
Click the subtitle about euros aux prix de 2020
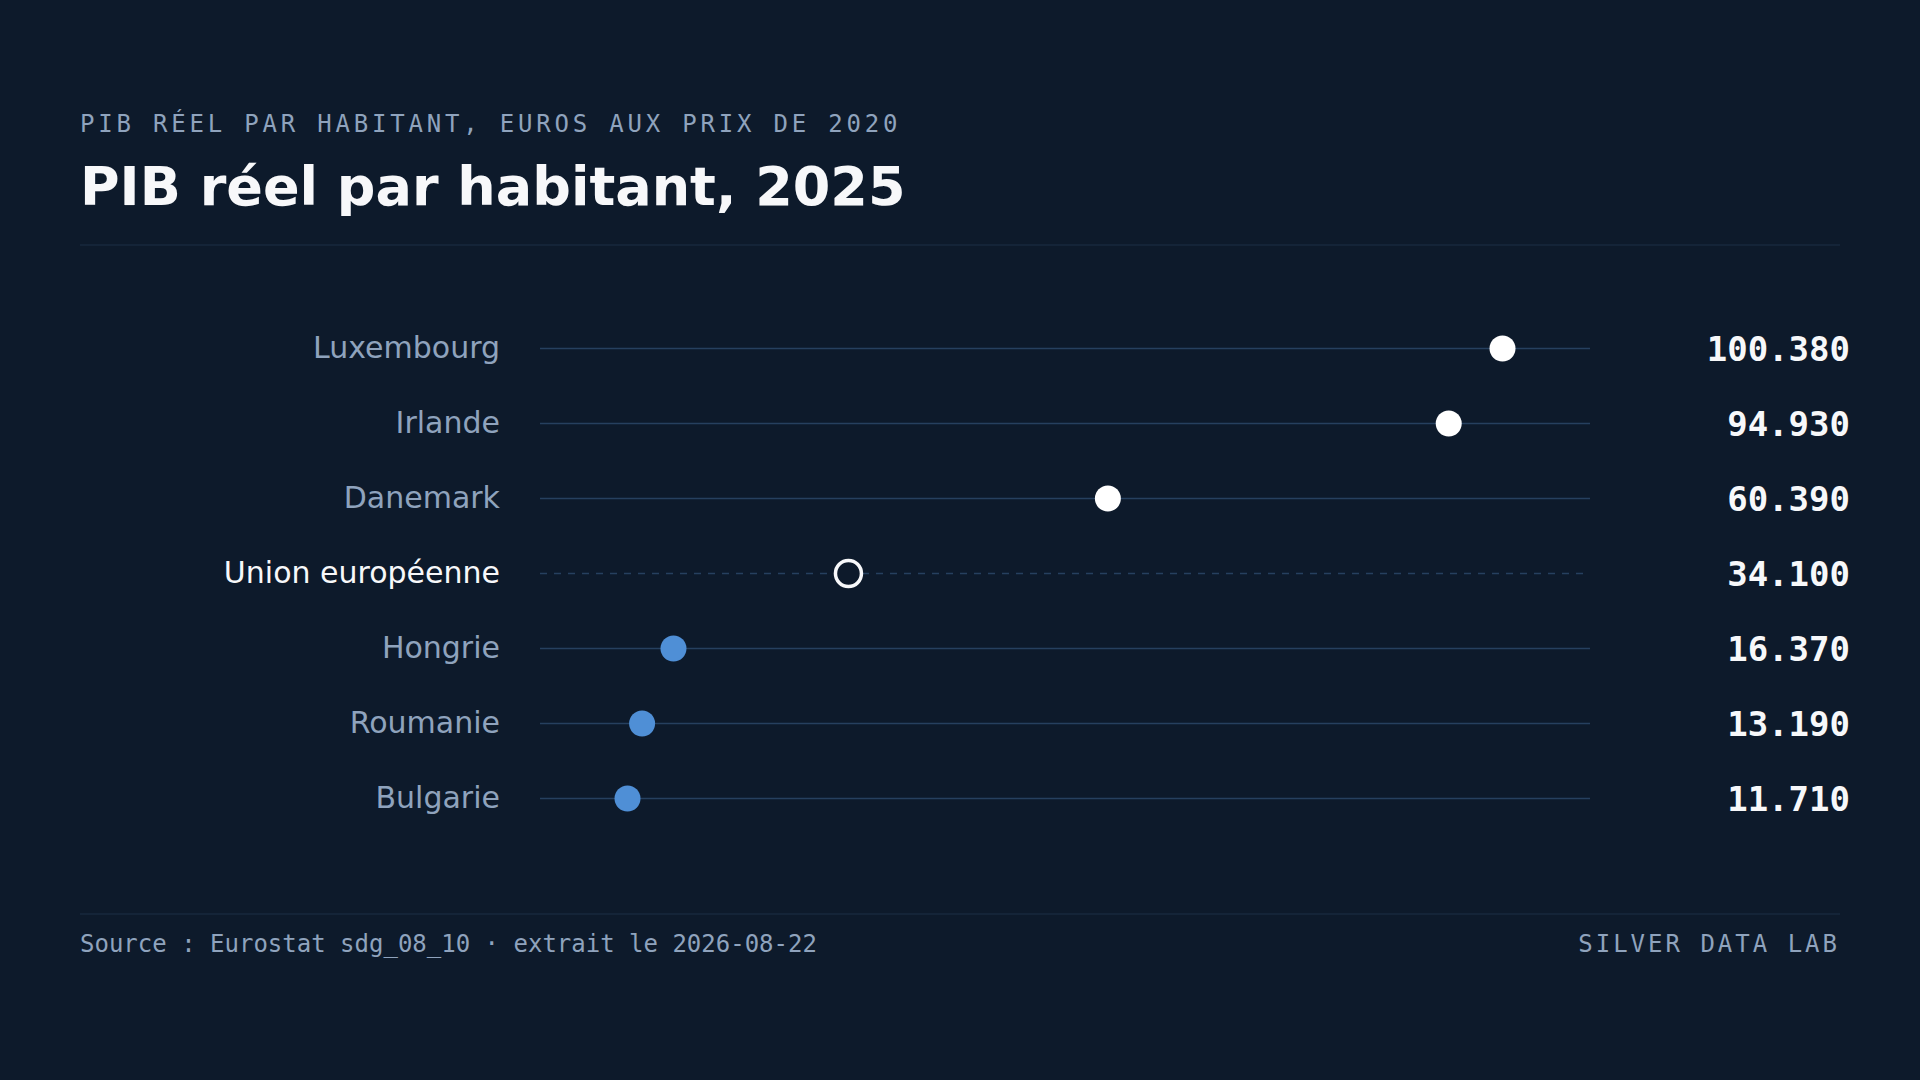pos(490,123)
